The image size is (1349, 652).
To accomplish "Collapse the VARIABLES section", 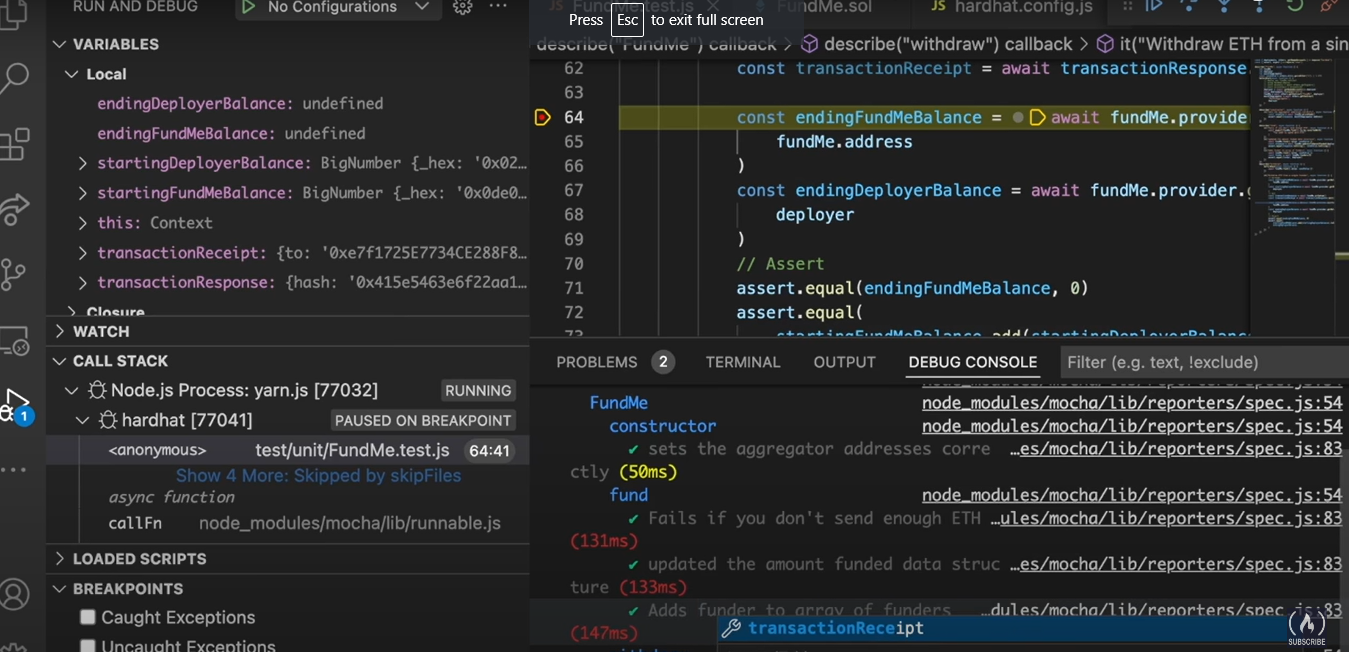I will [59, 44].
